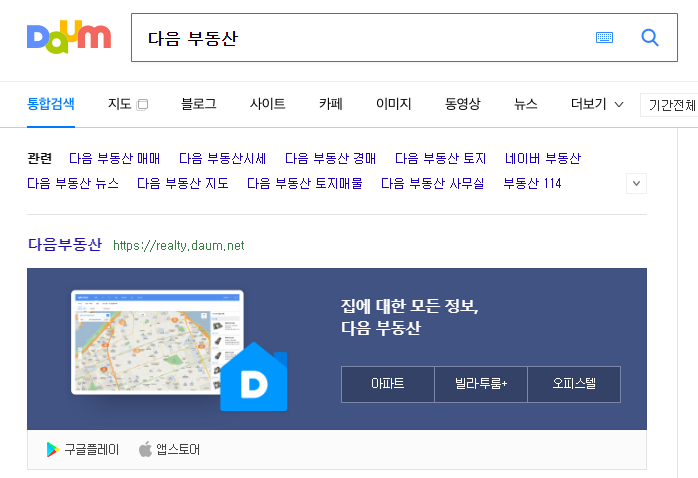Click the Google Play icon
The image size is (698, 478).
click(x=53, y=450)
